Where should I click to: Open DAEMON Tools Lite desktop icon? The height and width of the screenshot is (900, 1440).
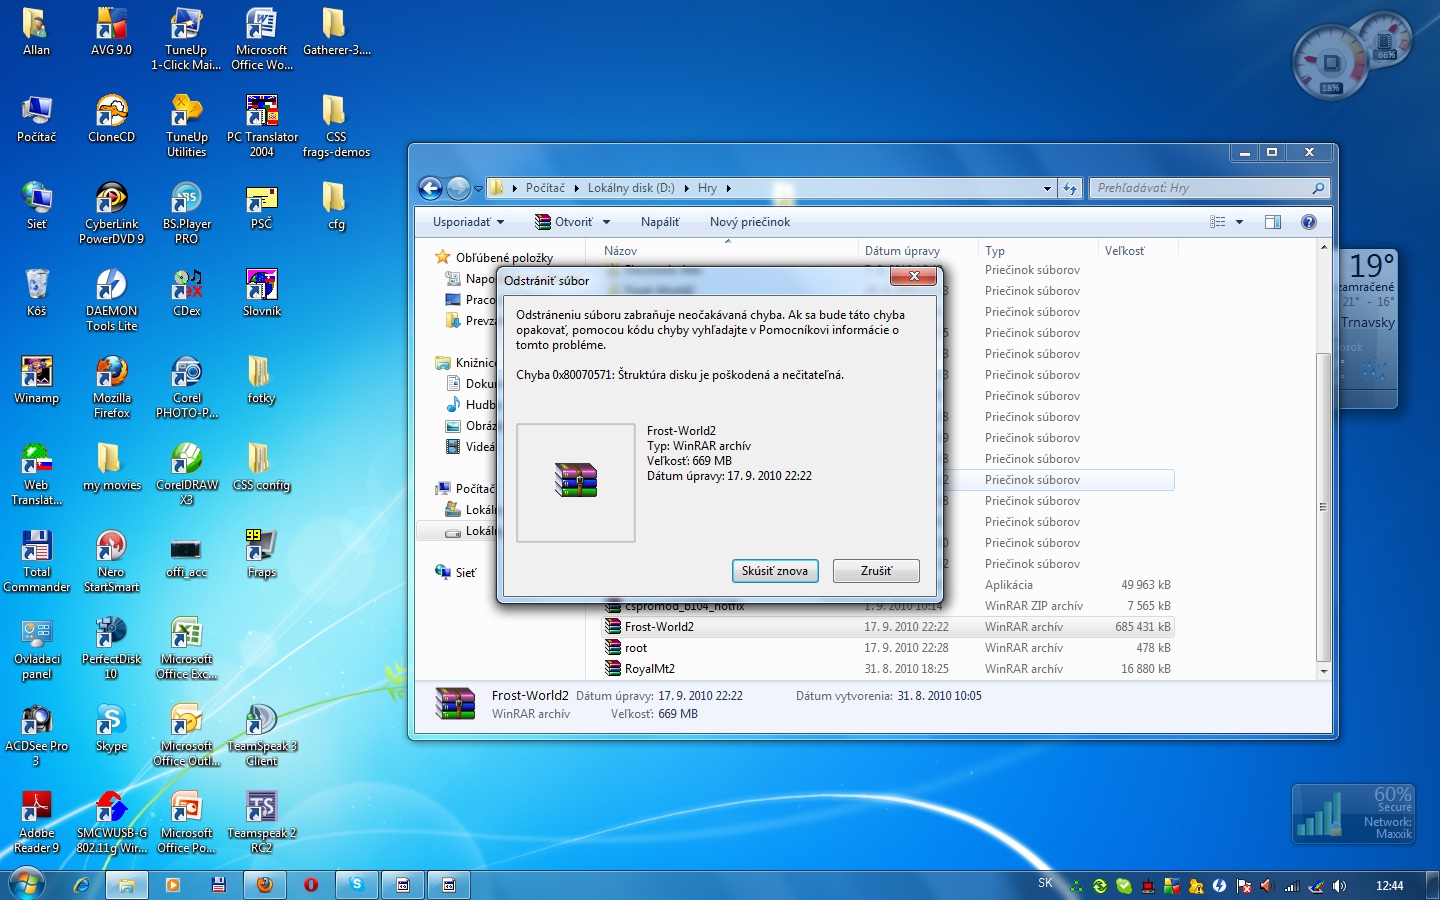(111, 299)
